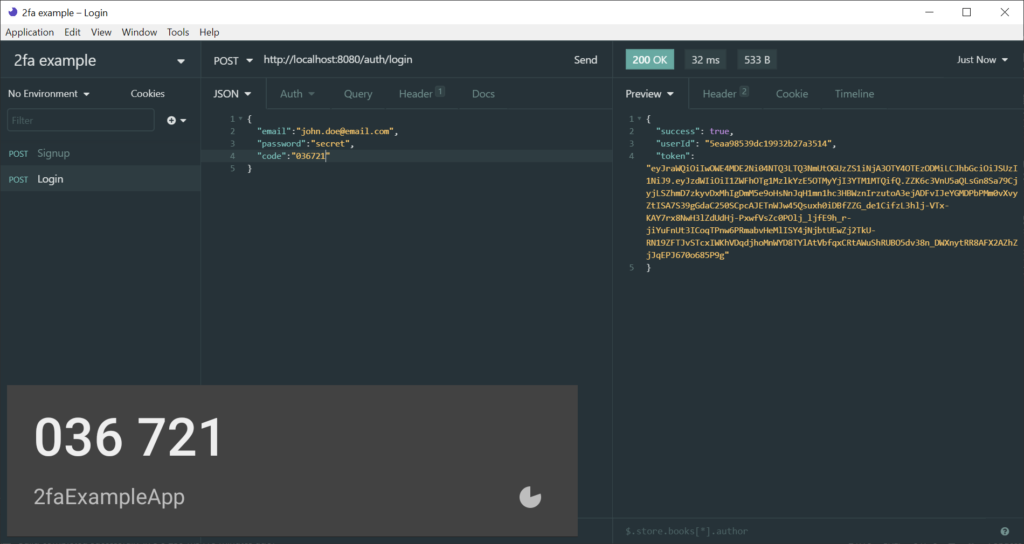Open the No Environment dropdown
1024x544 pixels.
(49, 94)
